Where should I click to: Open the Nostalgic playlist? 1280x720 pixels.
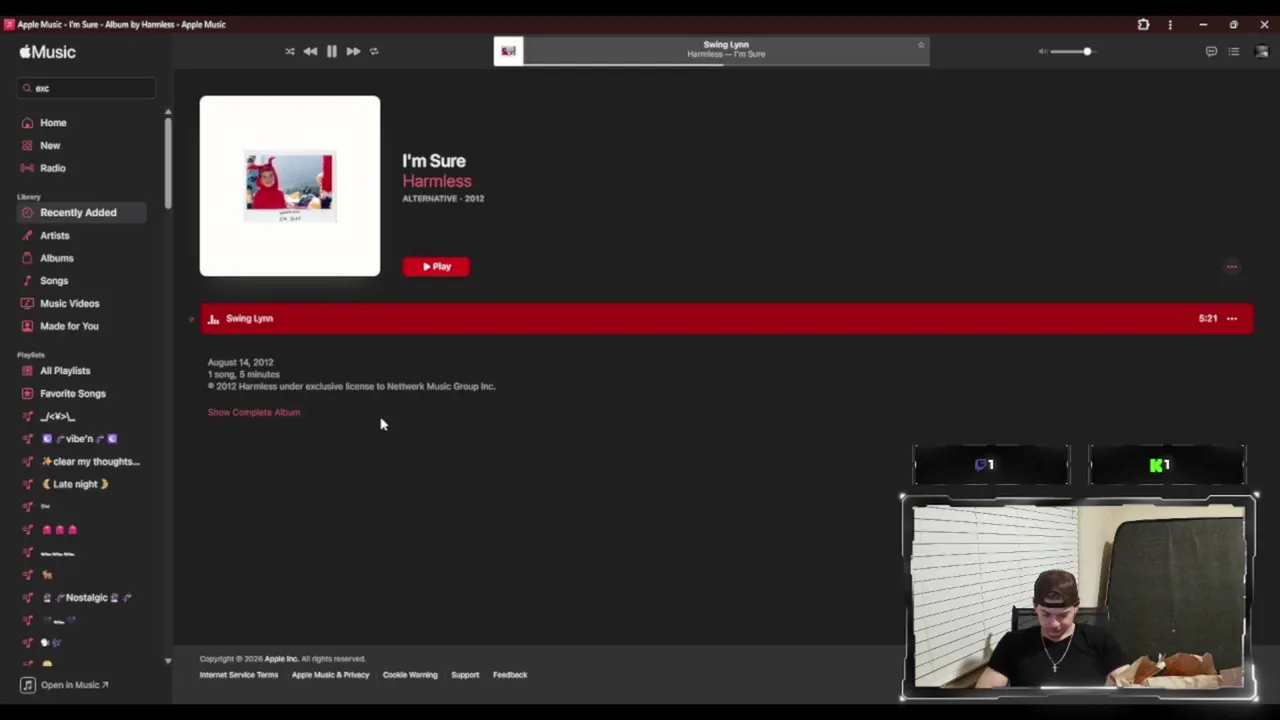click(86, 598)
